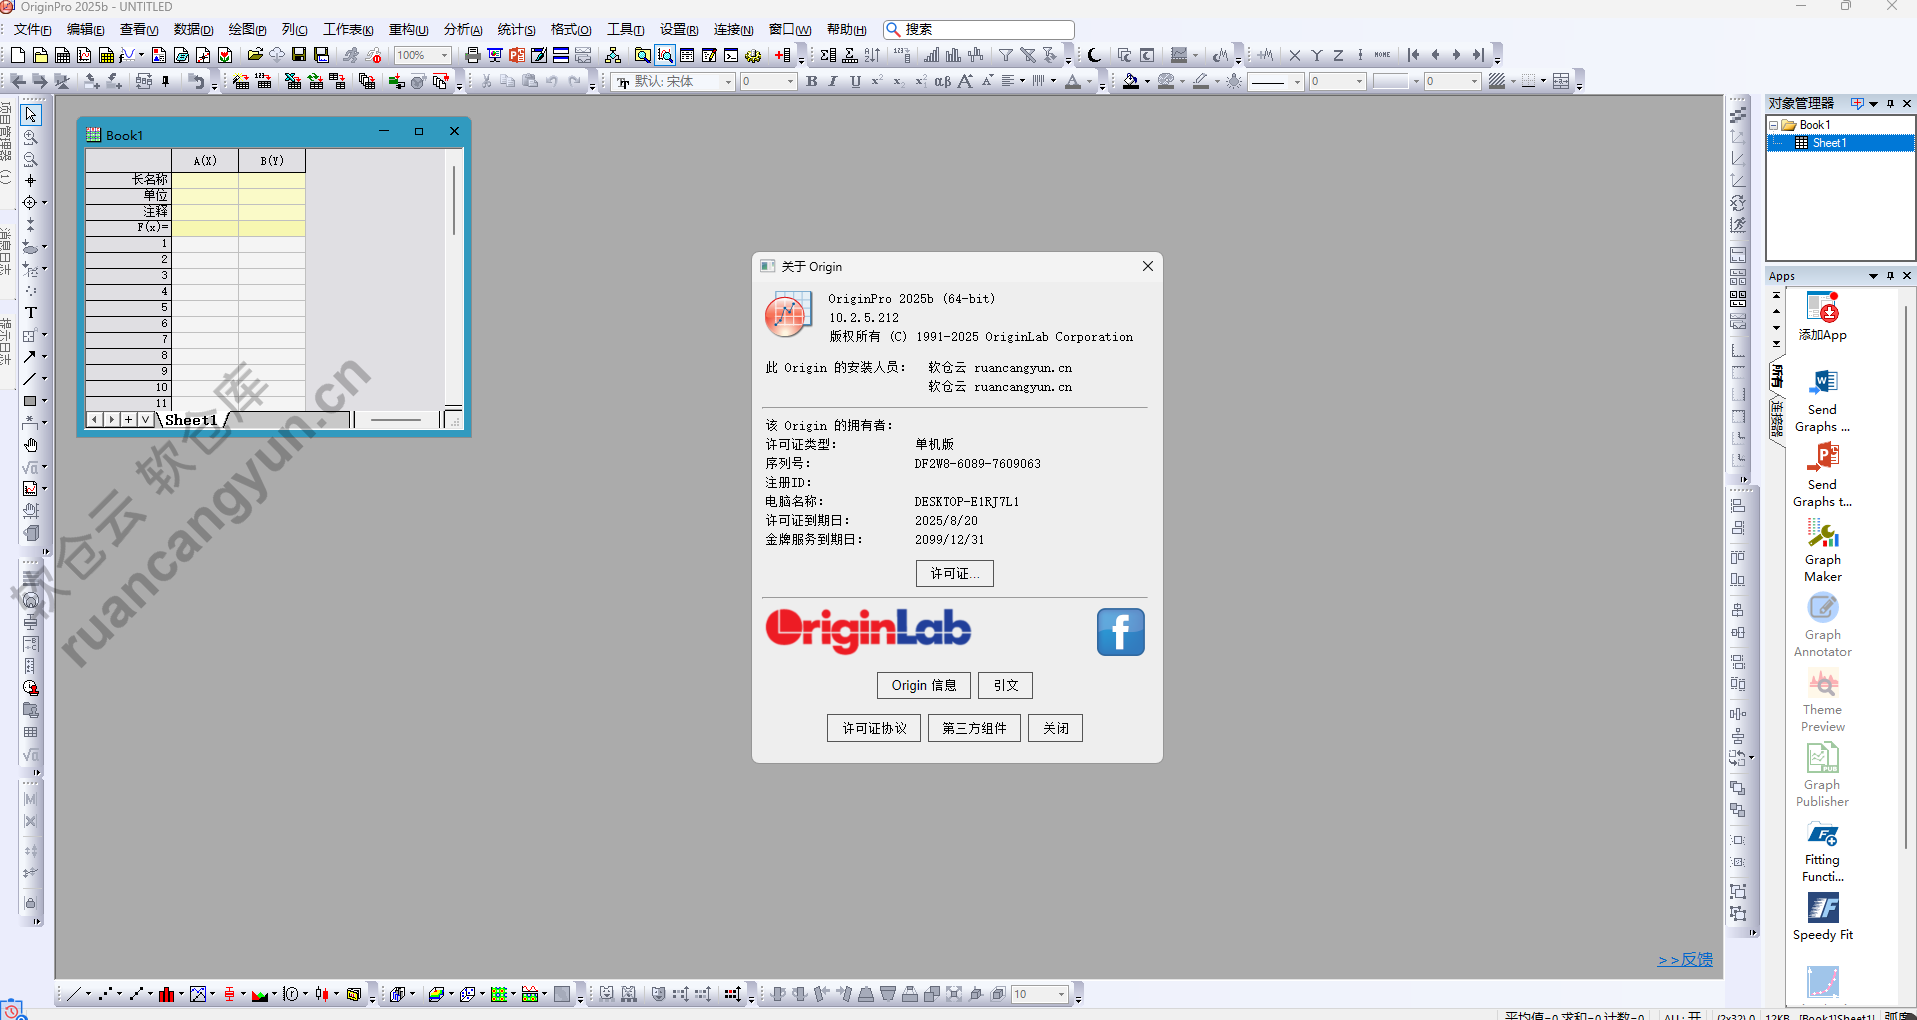
Task: Click the Print toolbar icon
Action: [472, 55]
